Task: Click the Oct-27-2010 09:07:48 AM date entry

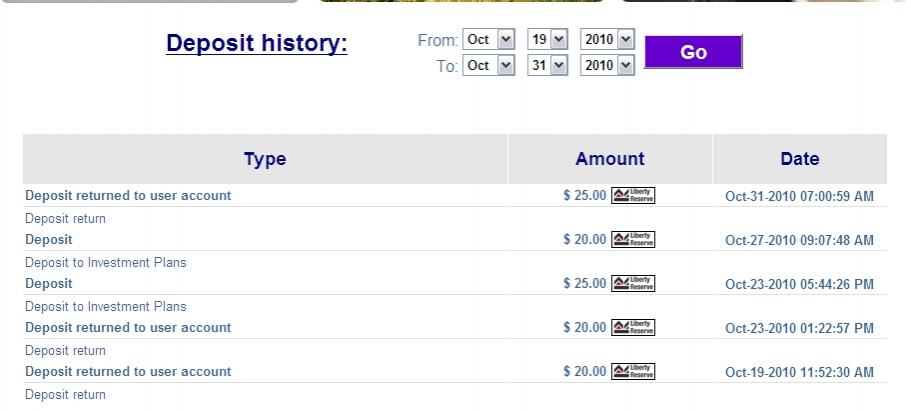Action: click(x=799, y=240)
